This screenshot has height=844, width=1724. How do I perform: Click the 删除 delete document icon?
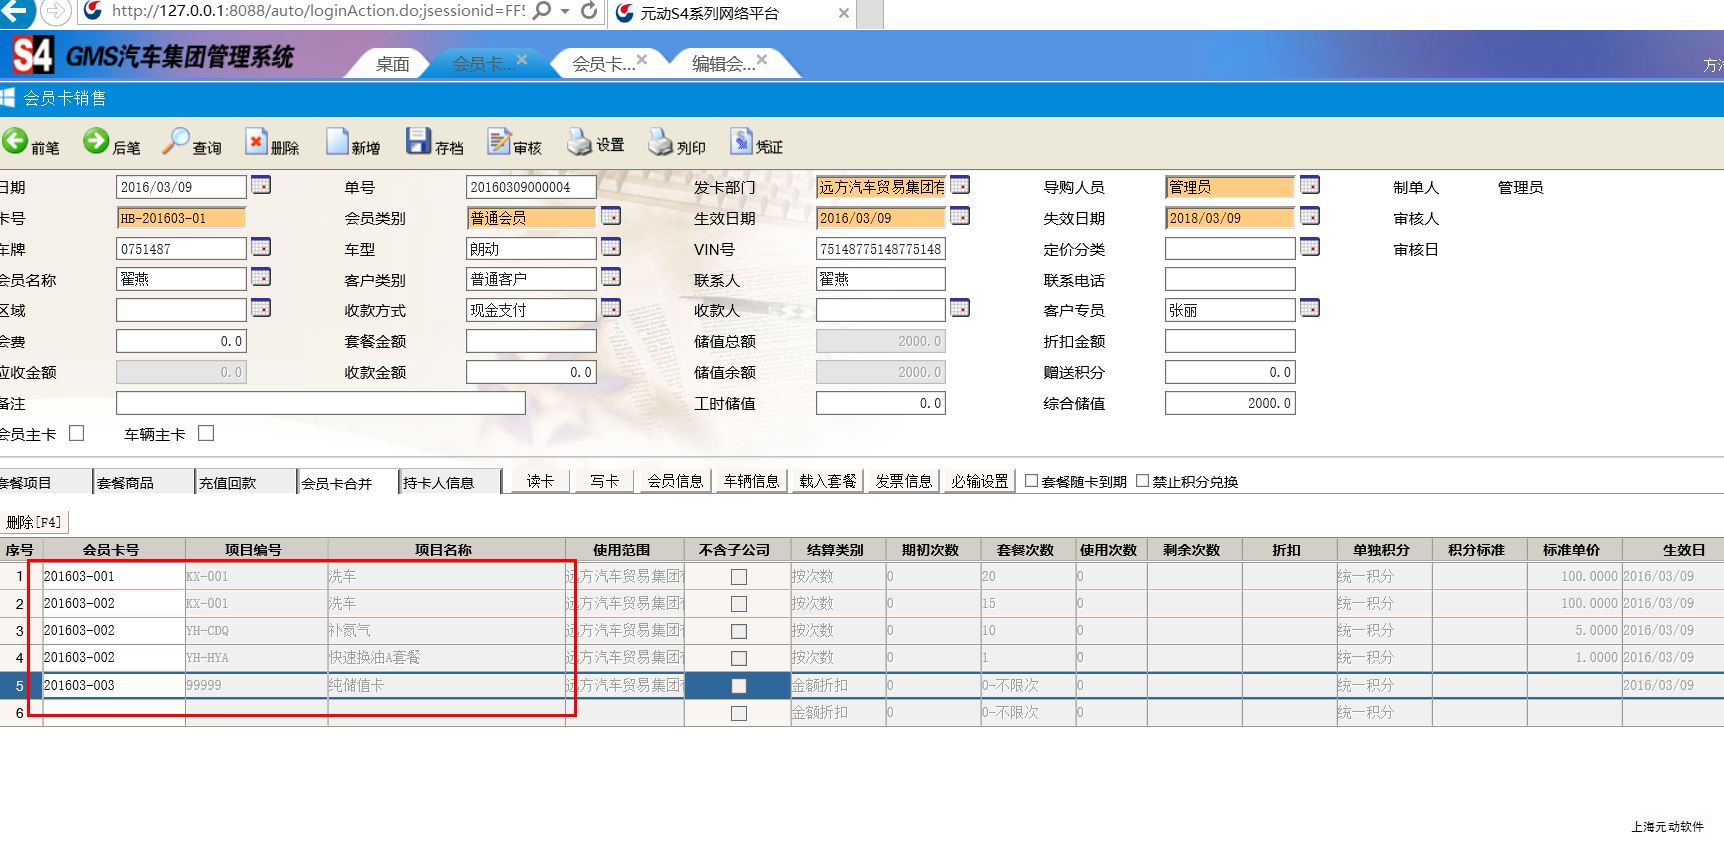click(257, 142)
